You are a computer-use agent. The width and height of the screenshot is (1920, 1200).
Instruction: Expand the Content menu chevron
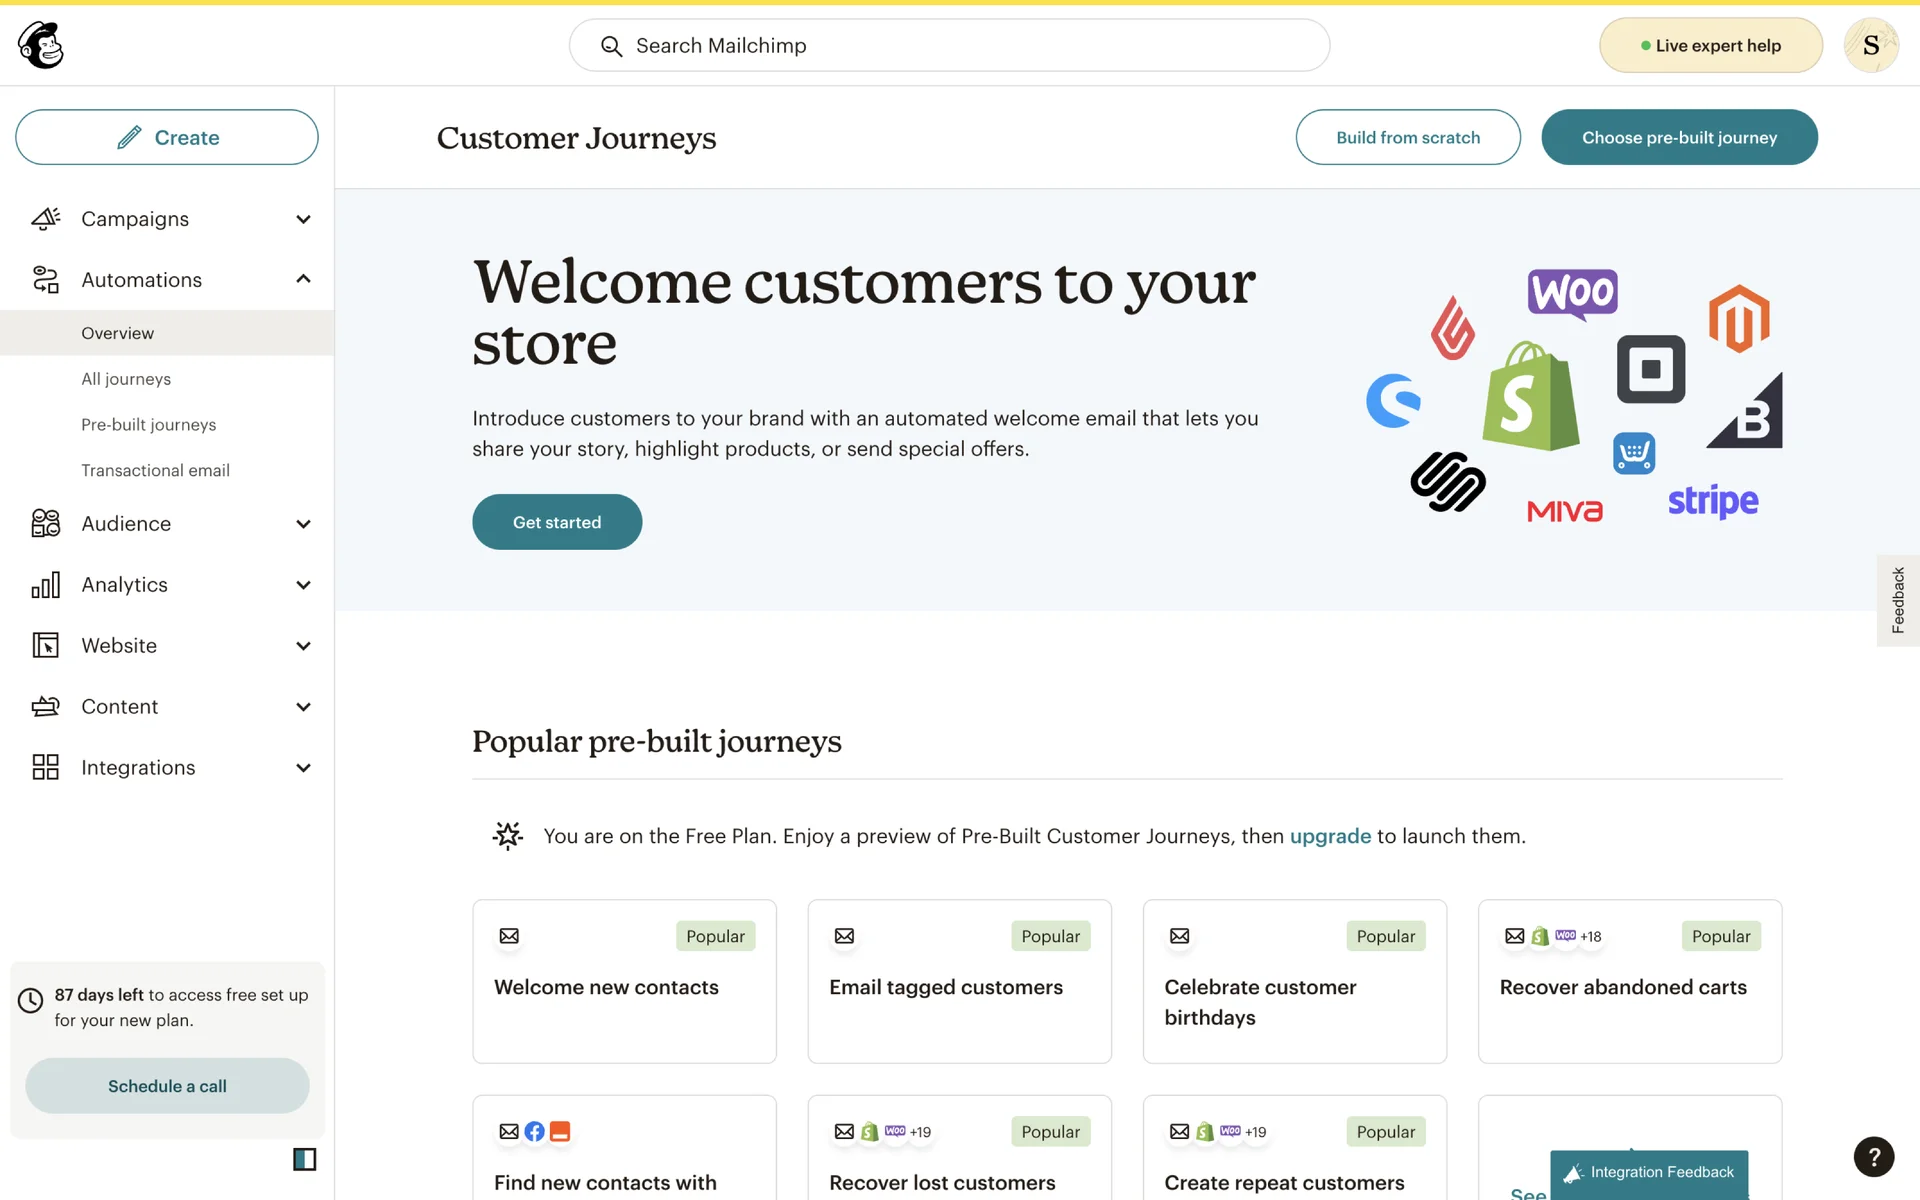pyautogui.click(x=303, y=707)
